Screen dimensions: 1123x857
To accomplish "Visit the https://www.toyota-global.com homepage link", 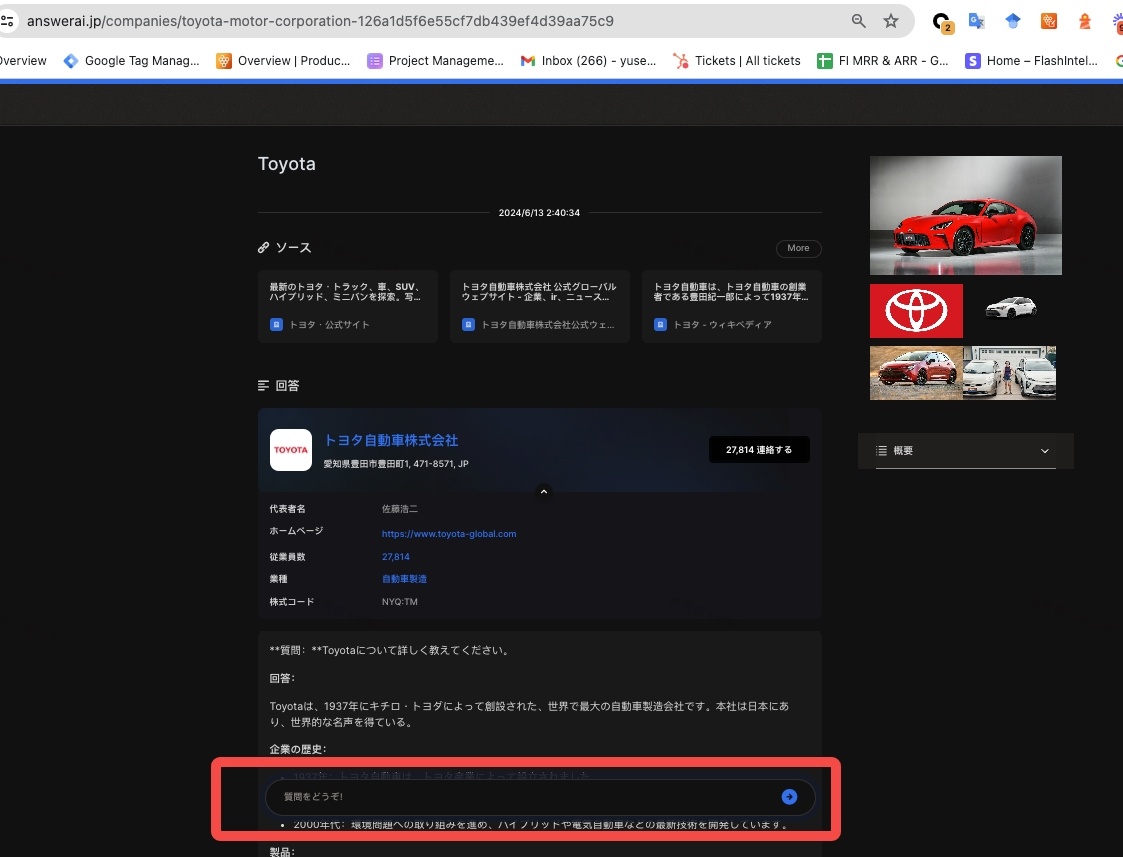I will 449,534.
